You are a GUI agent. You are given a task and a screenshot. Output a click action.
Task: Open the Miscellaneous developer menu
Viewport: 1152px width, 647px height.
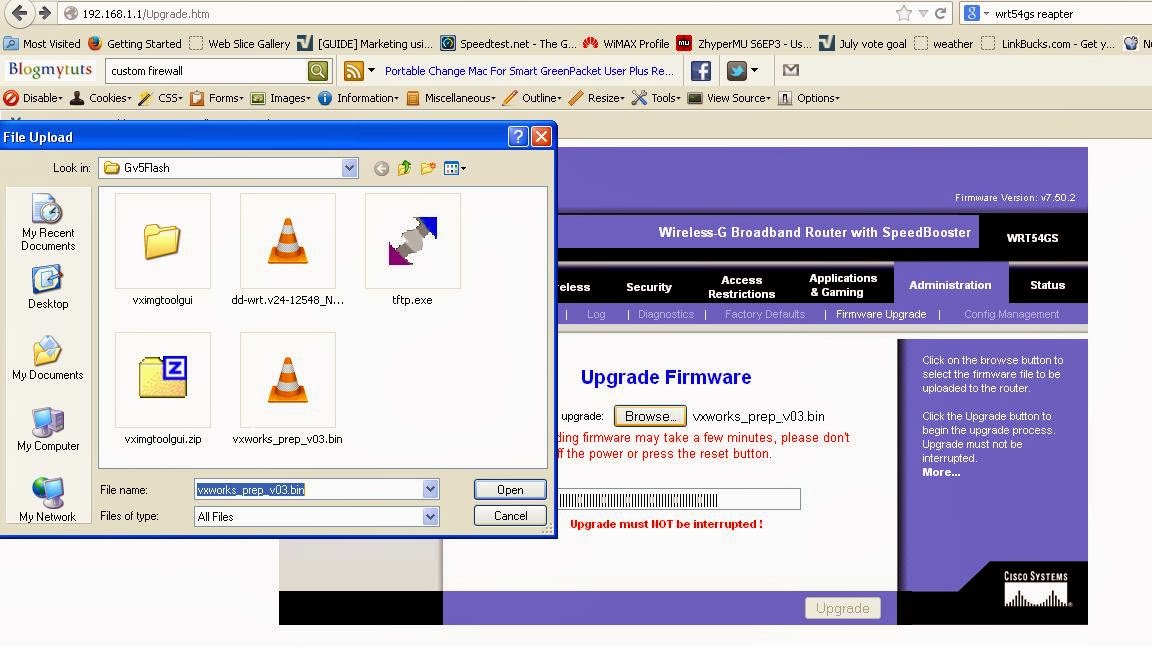[x=451, y=98]
